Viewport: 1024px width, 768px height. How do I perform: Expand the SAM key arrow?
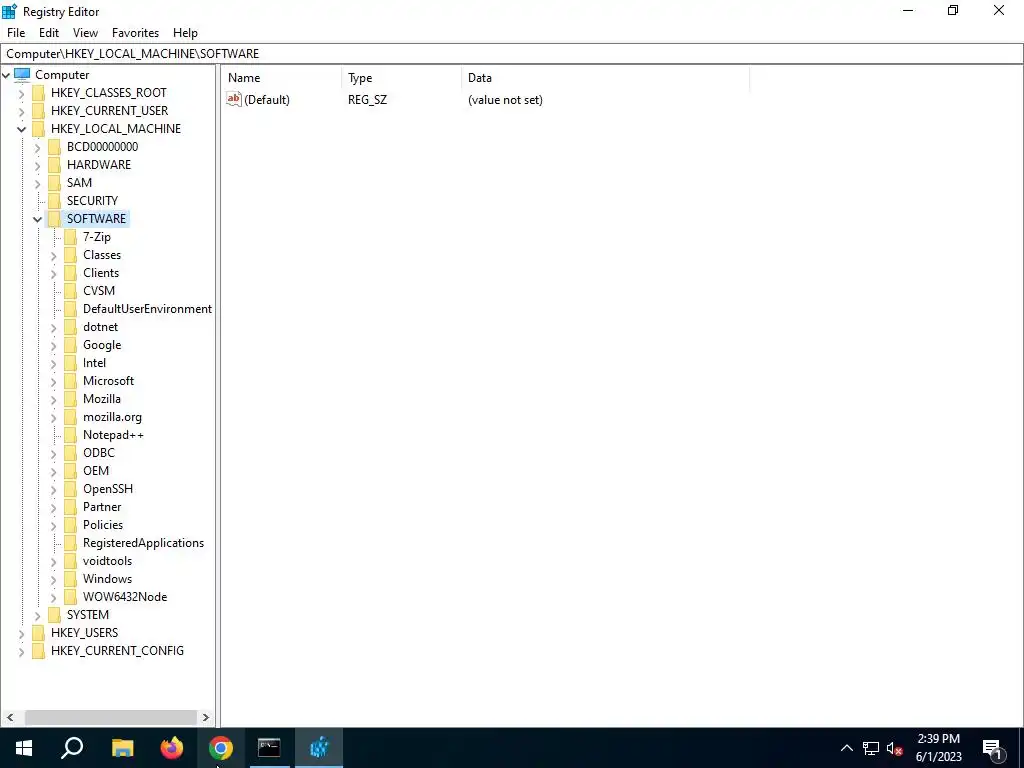(x=37, y=183)
